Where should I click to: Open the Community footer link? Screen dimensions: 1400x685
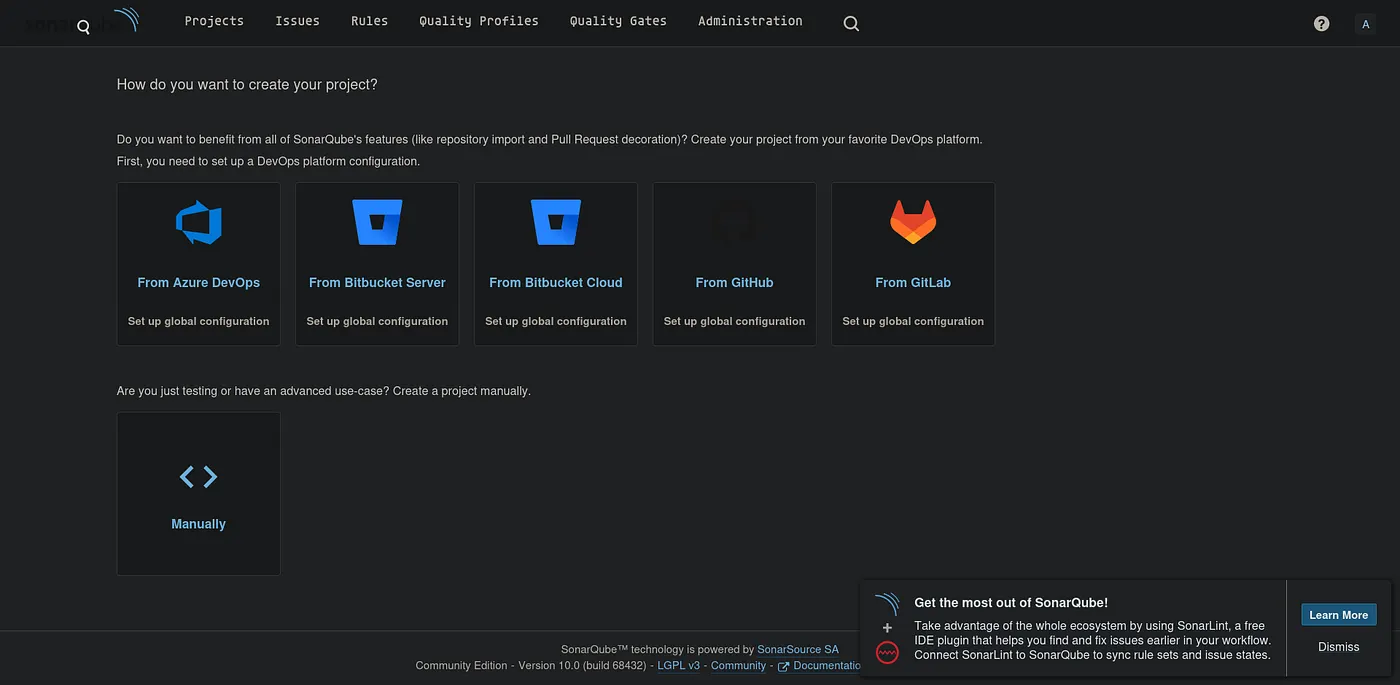click(738, 666)
